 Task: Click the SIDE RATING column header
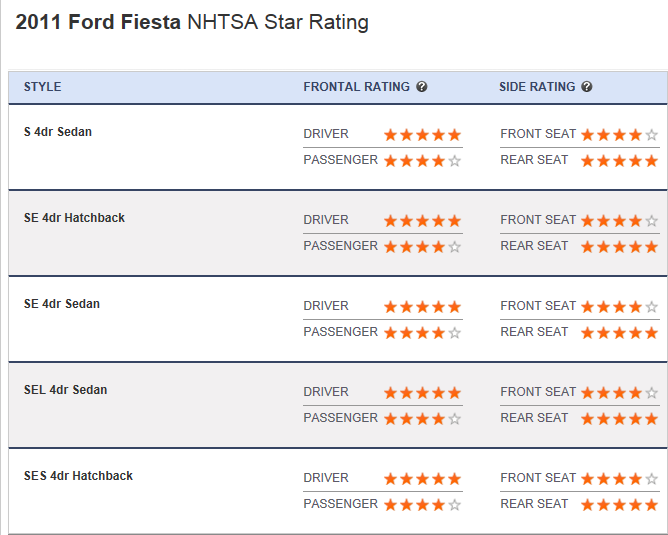coord(537,87)
